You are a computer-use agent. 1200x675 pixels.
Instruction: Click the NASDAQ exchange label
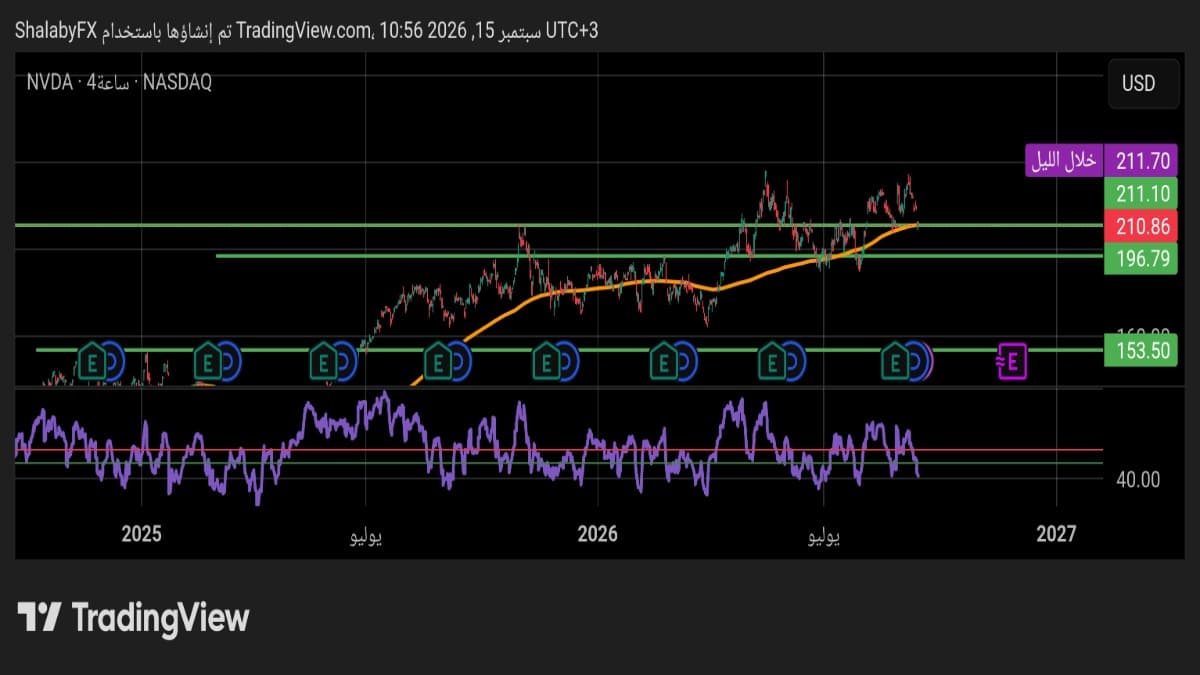pos(177,83)
